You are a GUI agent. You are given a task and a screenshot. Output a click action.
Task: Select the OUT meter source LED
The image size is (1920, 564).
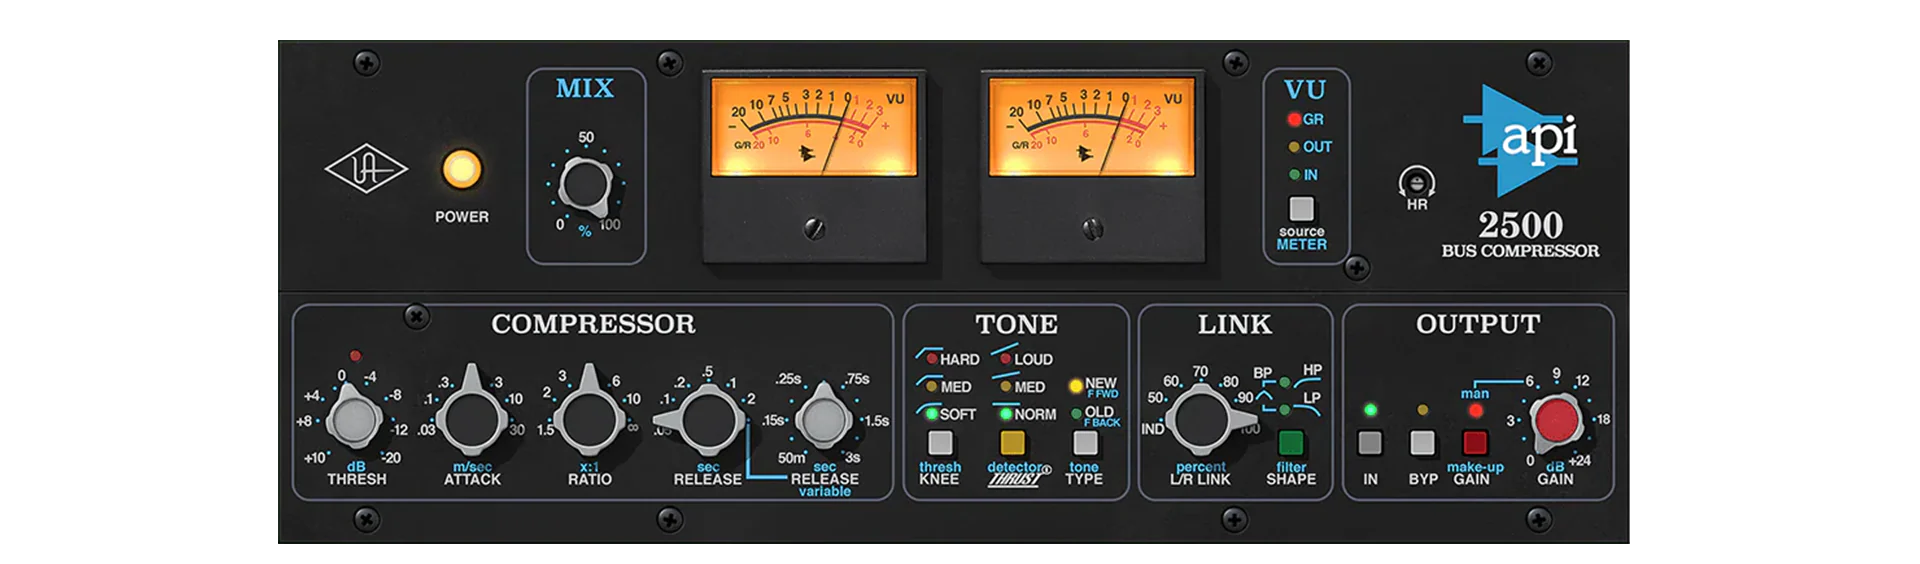(1294, 147)
